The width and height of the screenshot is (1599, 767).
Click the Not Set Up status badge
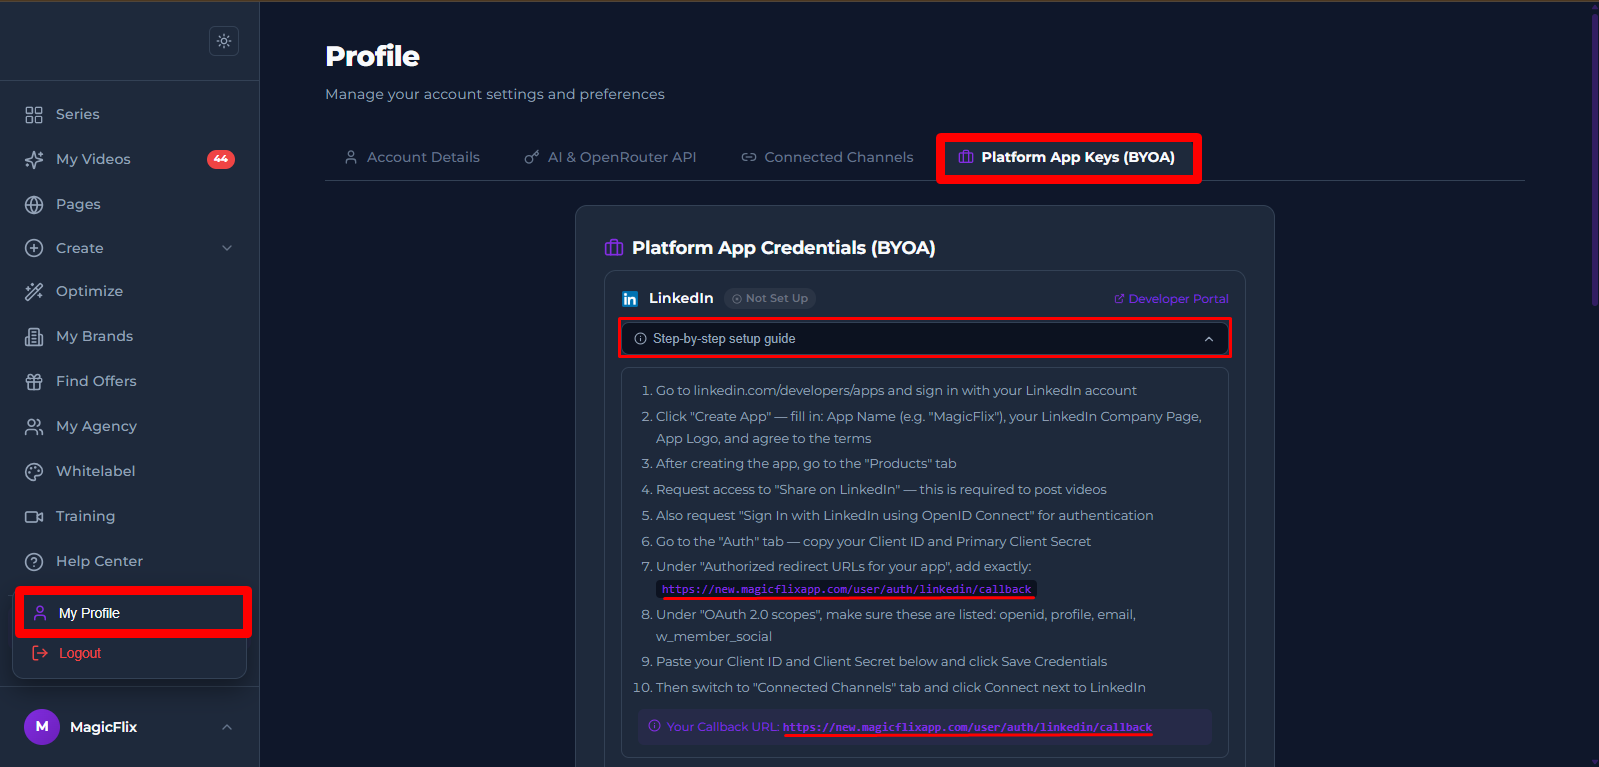point(770,298)
